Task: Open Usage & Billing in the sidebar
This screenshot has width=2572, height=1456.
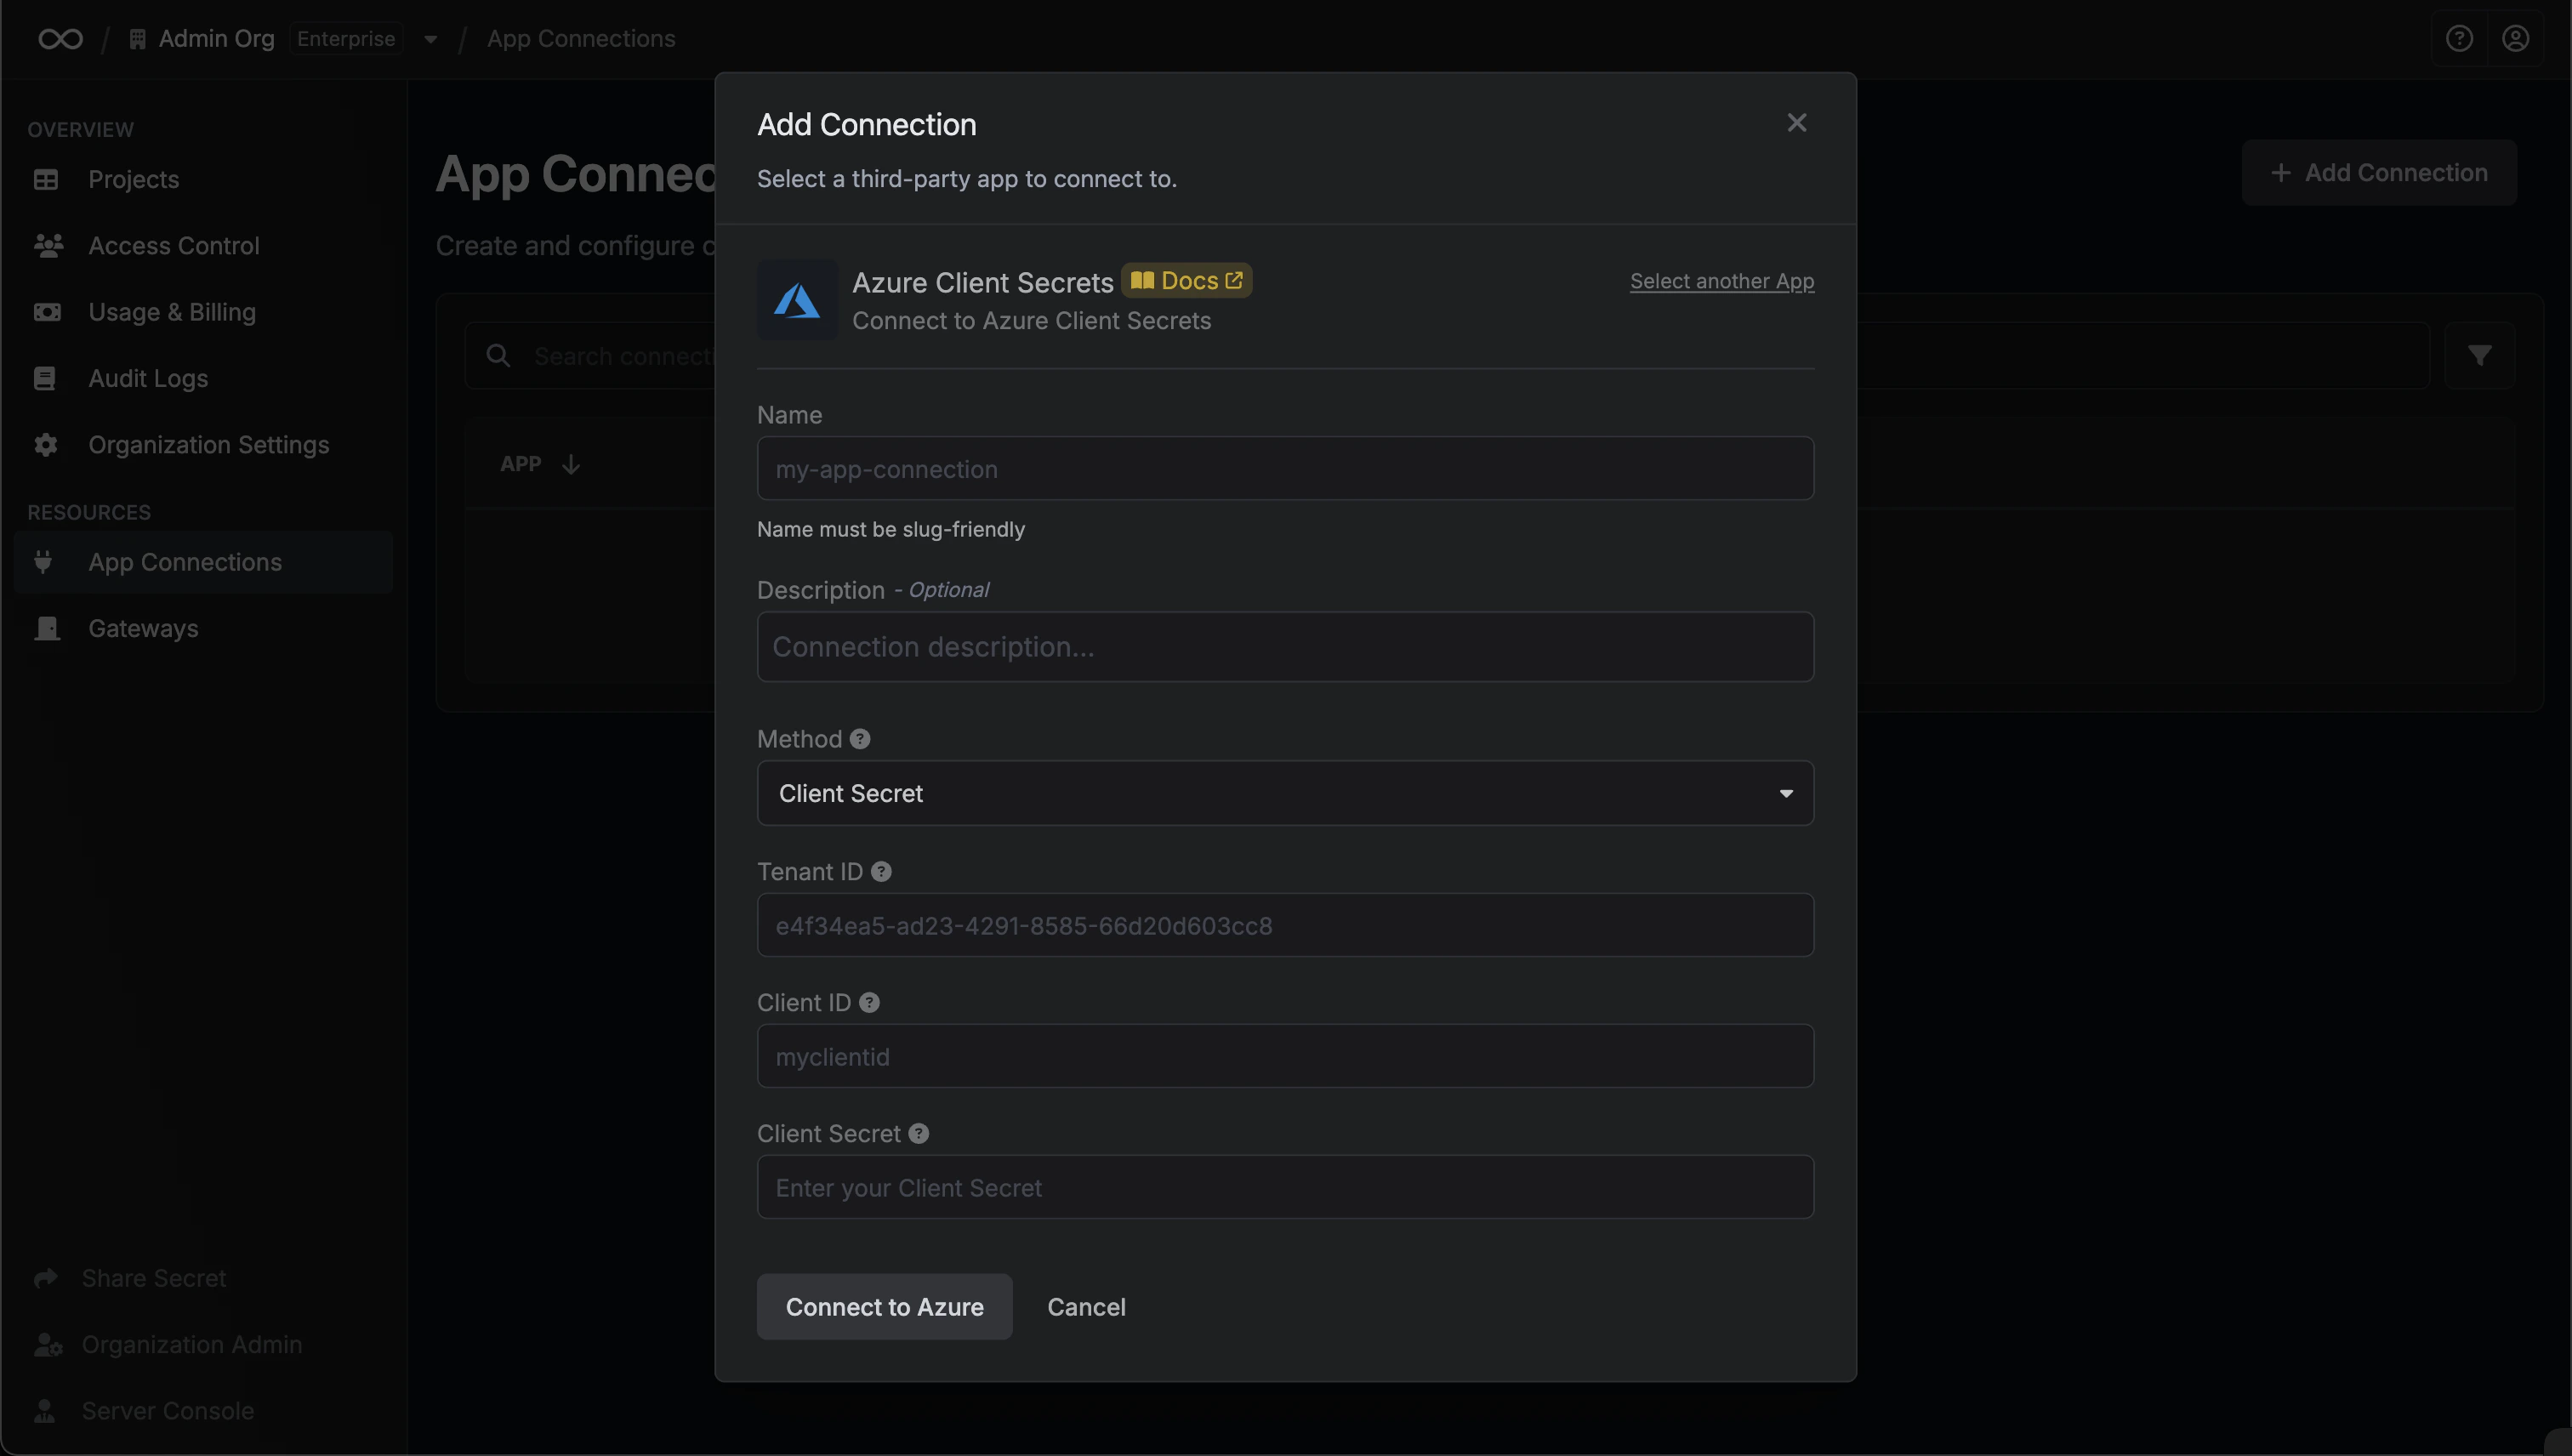Action: pyautogui.click(x=203, y=312)
